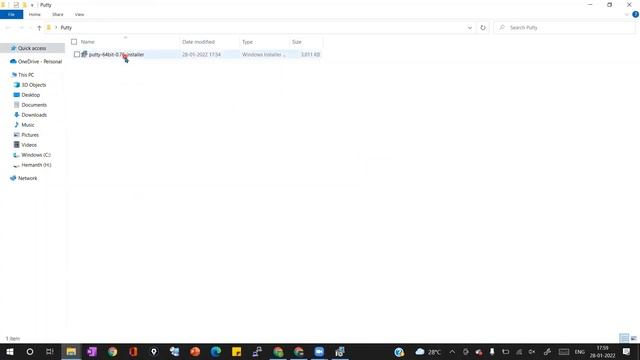Toggle the select-all checkbox in header
The height and width of the screenshot is (360, 640).
click(74, 42)
